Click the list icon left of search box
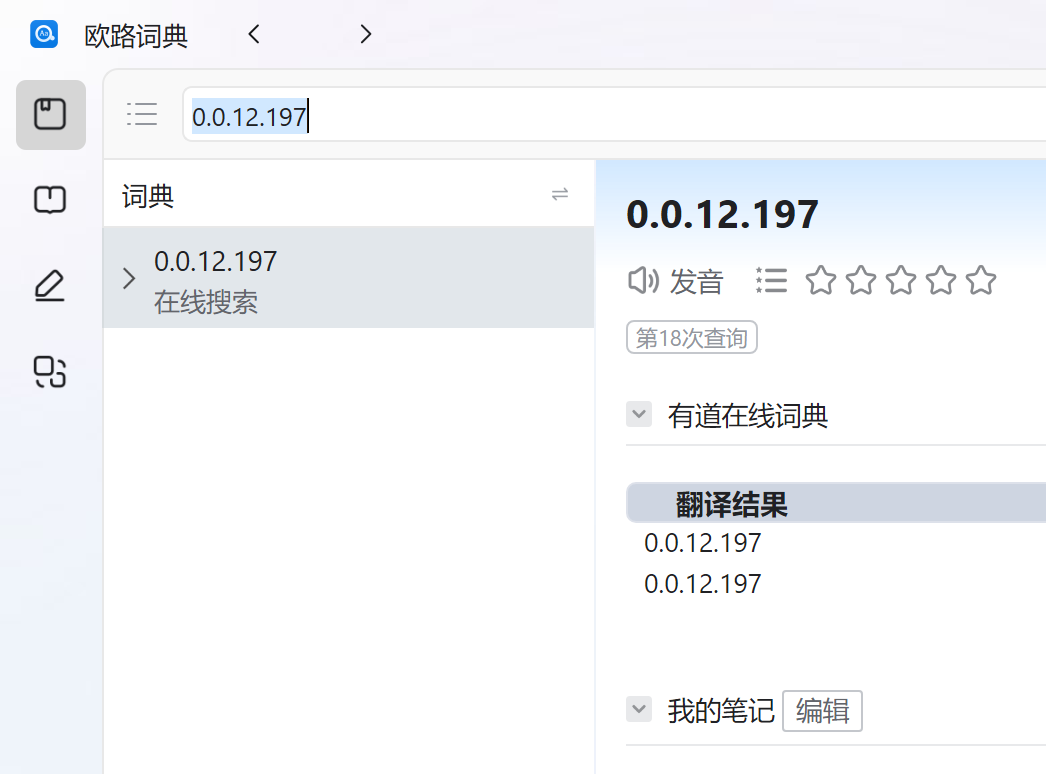1046x774 pixels. pos(142,114)
